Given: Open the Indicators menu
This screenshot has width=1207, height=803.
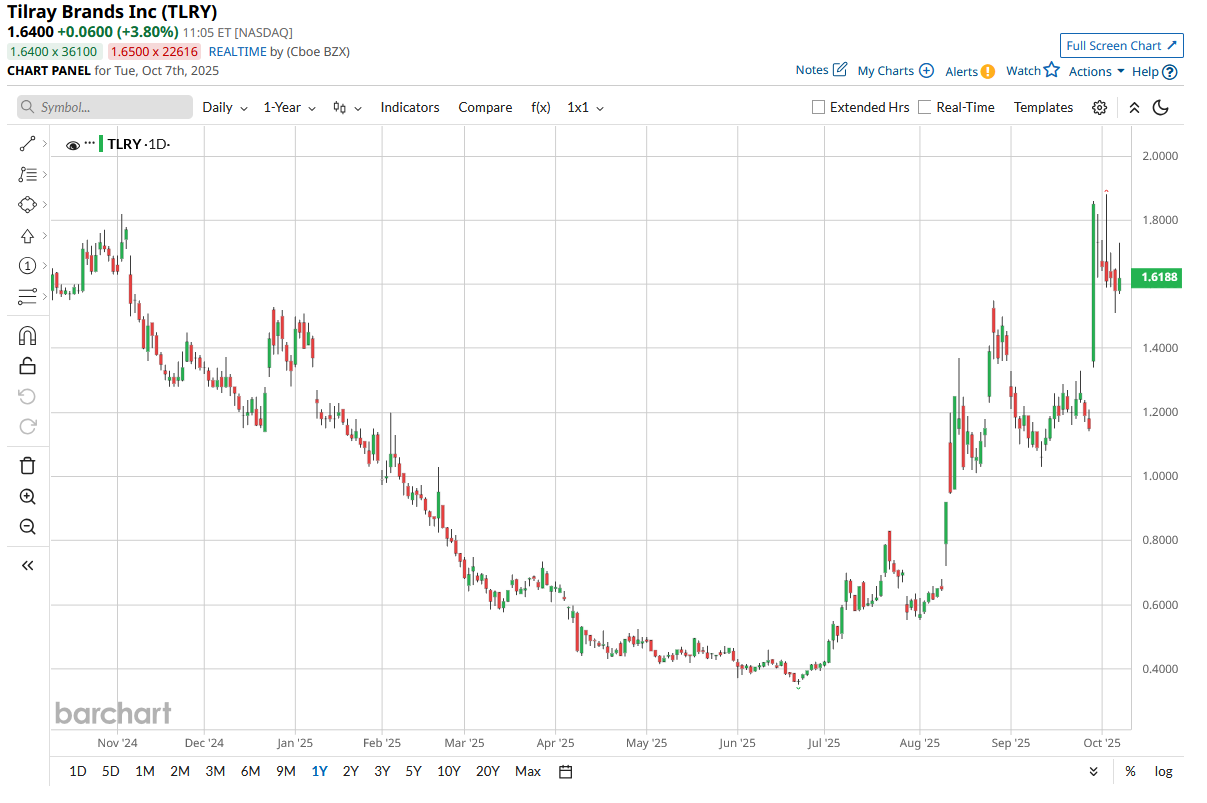Looking at the screenshot, I should click(x=410, y=107).
